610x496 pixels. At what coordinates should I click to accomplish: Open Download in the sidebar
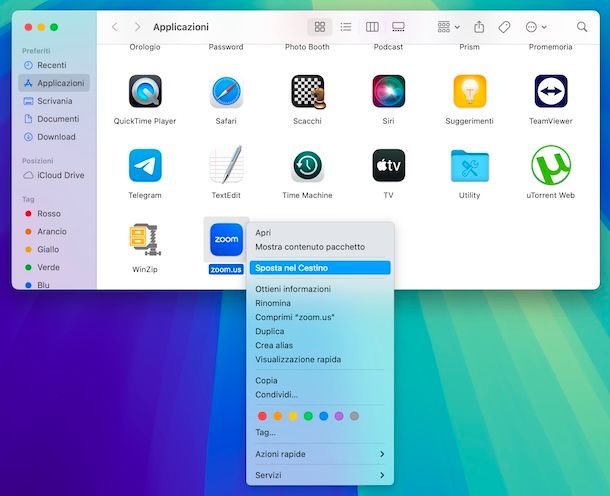click(x=54, y=137)
